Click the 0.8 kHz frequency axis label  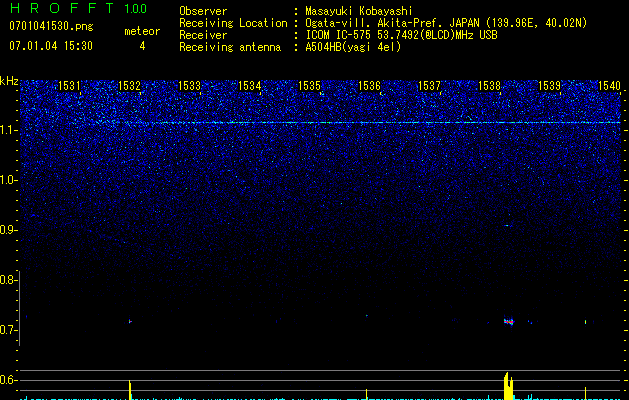point(8,280)
